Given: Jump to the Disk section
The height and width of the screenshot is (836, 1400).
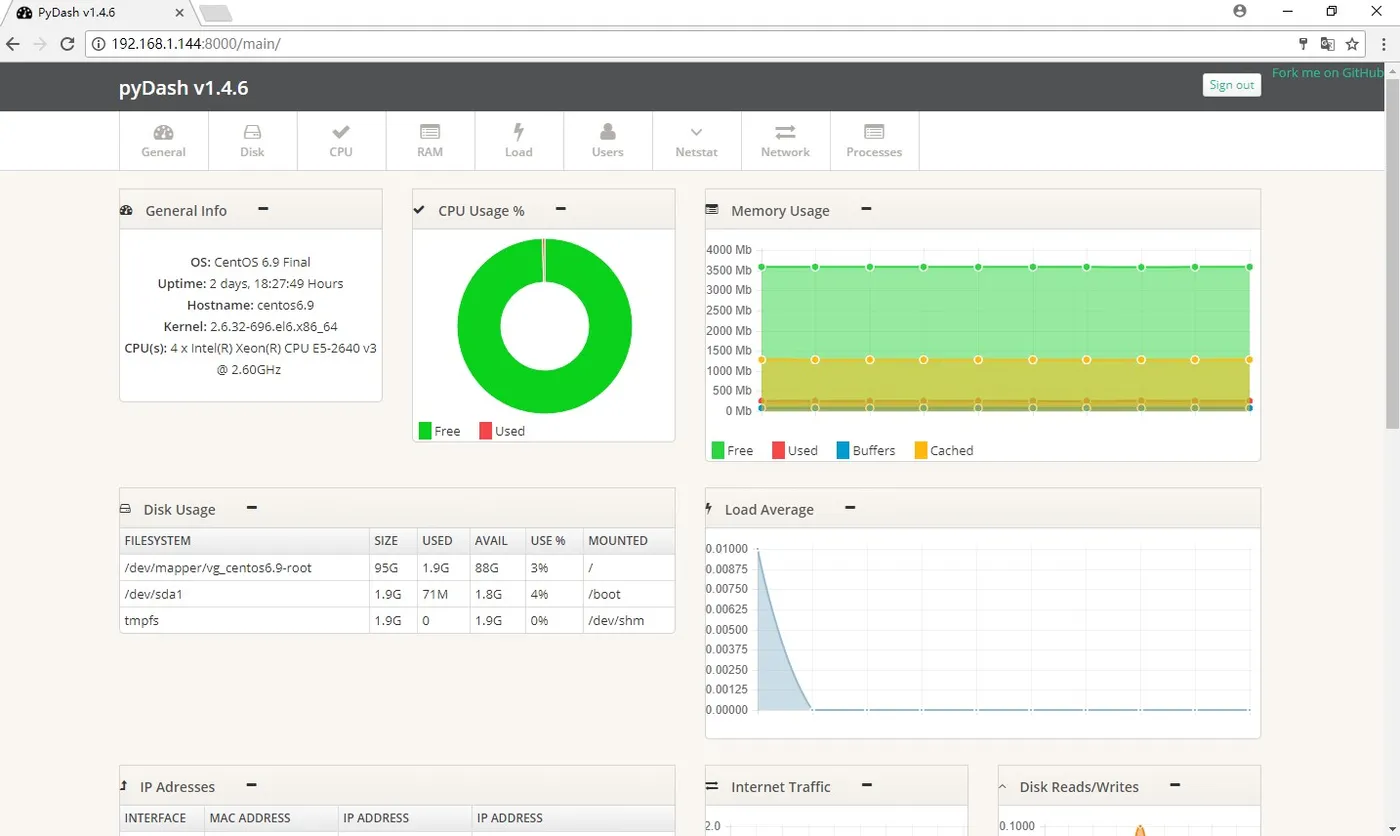Looking at the screenshot, I should (x=252, y=141).
